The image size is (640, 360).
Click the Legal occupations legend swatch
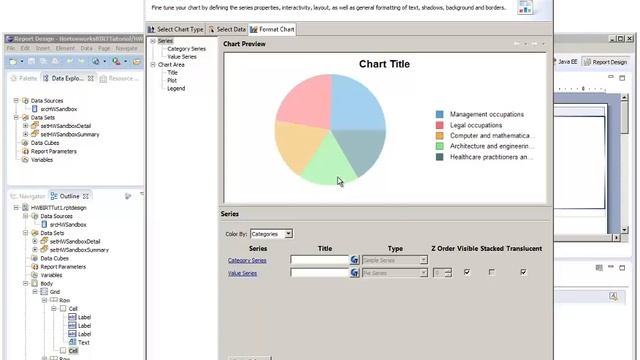coord(440,125)
